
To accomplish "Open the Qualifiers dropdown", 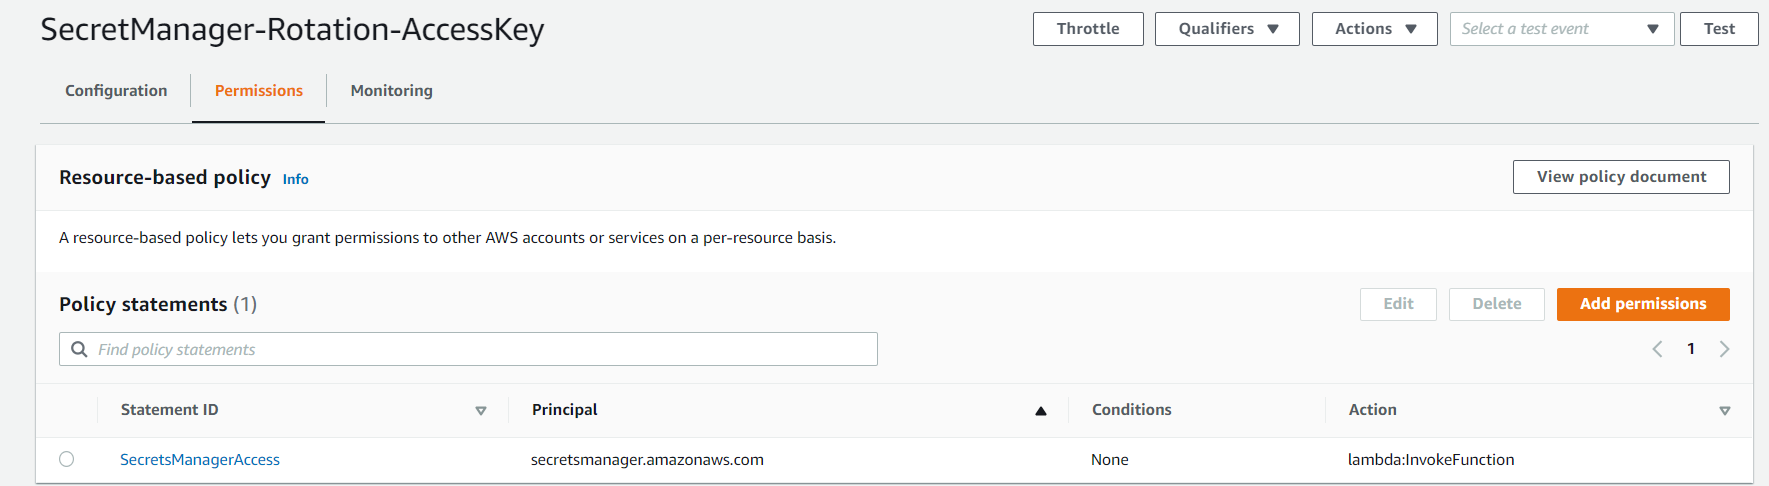I will (1227, 29).
